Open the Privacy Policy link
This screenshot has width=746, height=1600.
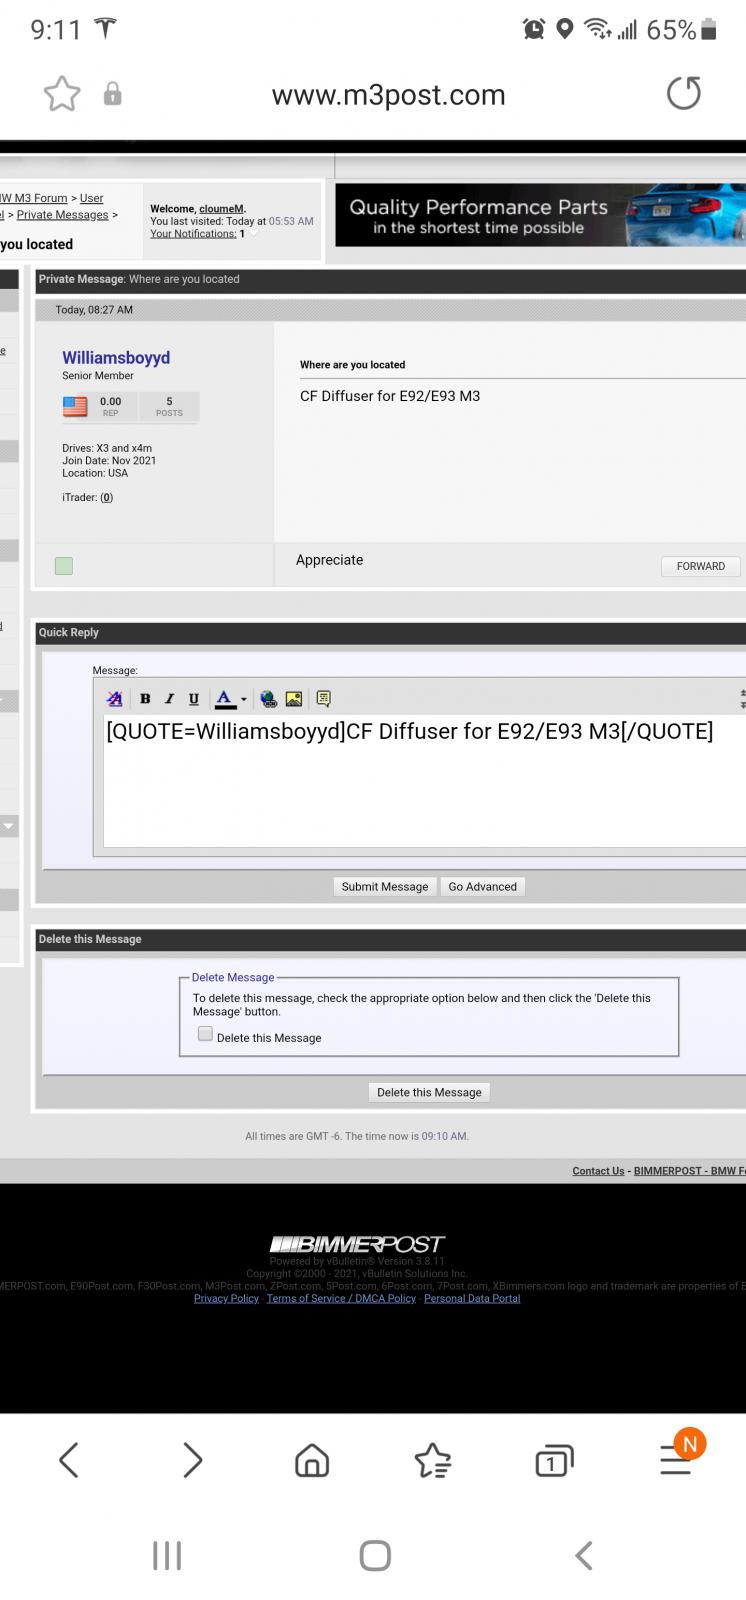coord(226,1298)
